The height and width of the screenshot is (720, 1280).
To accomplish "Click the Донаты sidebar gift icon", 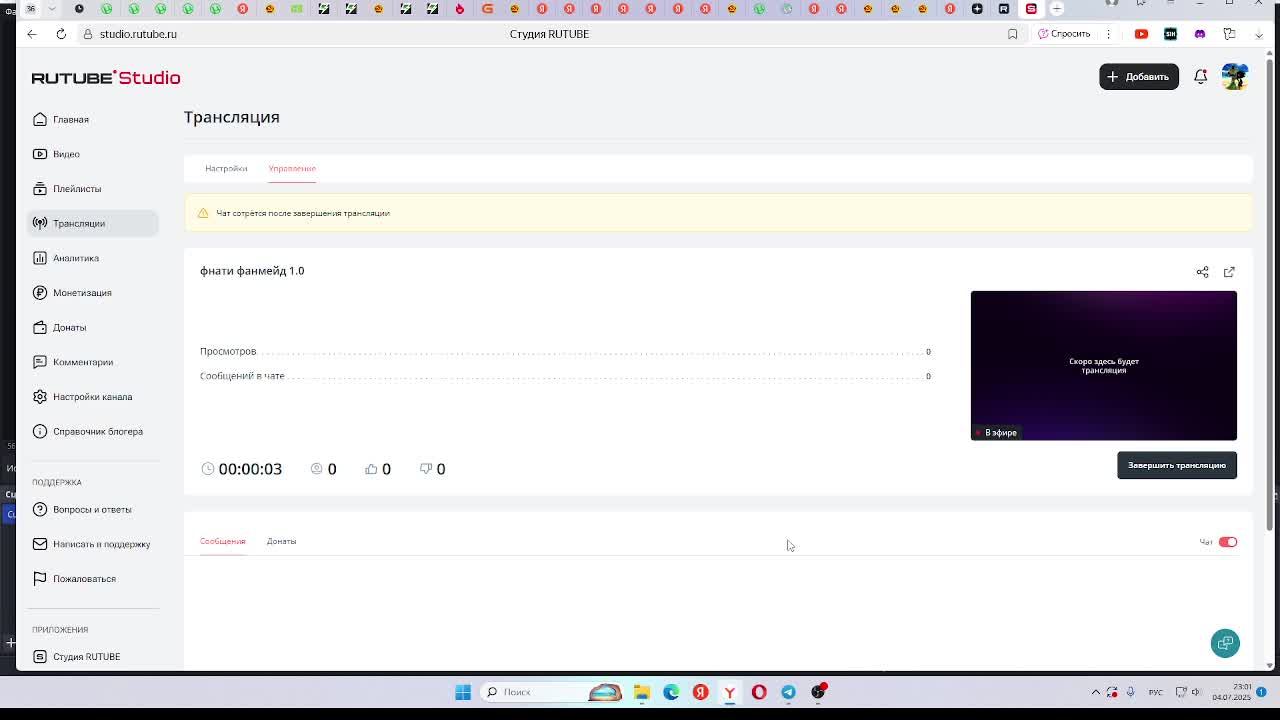I will point(40,327).
